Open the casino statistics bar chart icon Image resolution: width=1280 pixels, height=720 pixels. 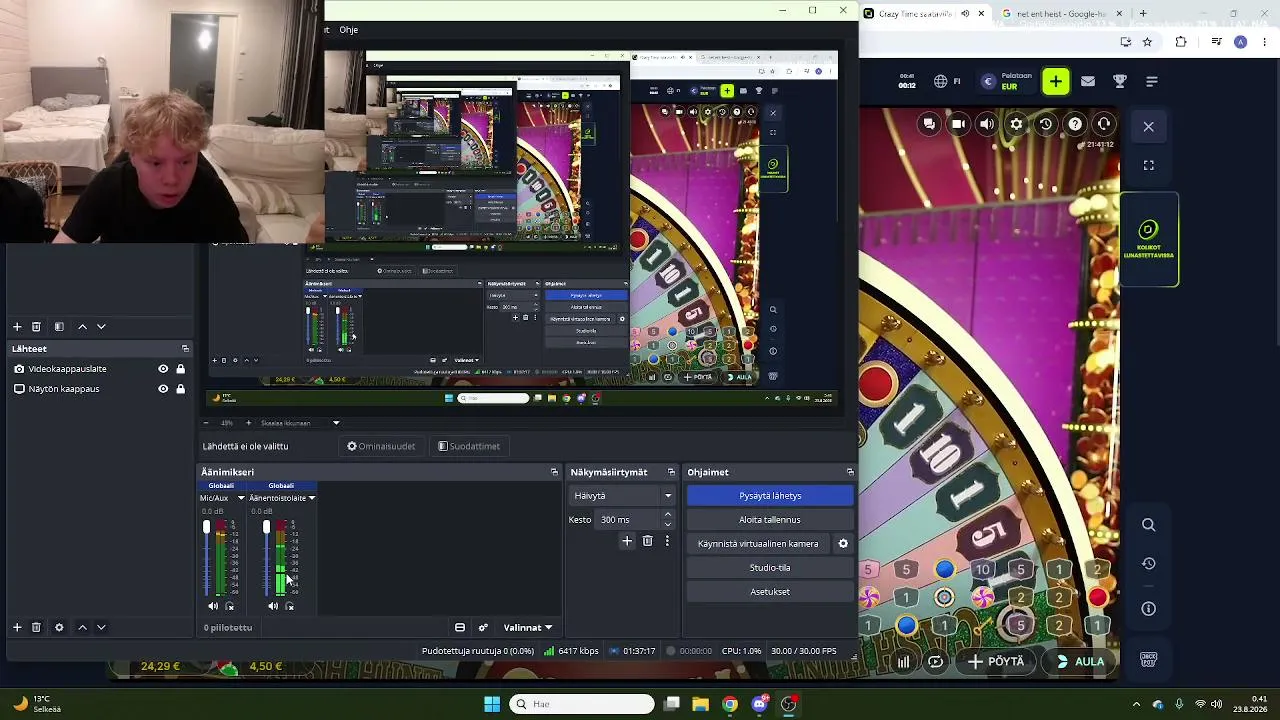904,661
